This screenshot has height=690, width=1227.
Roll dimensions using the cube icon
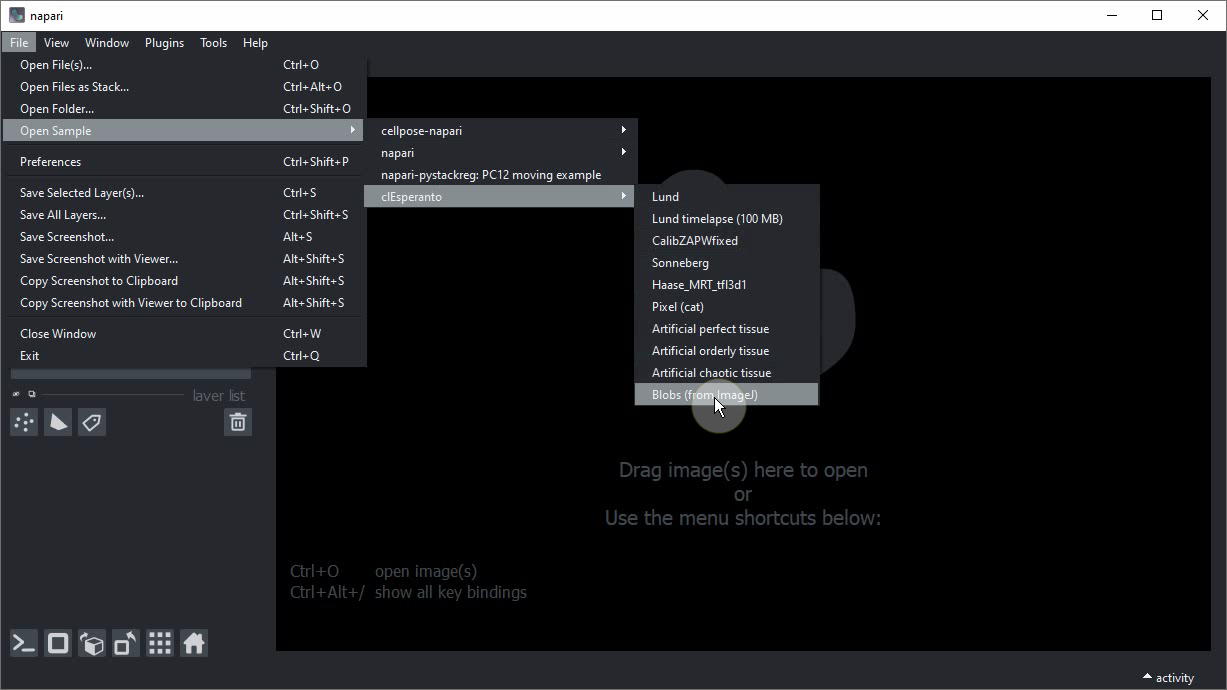tap(92, 644)
